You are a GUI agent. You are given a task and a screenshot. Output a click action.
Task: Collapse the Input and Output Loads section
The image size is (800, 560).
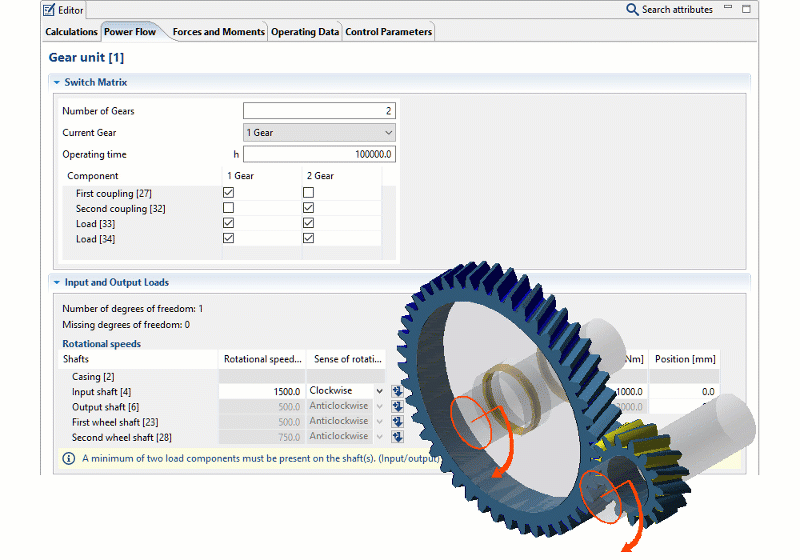tap(57, 283)
